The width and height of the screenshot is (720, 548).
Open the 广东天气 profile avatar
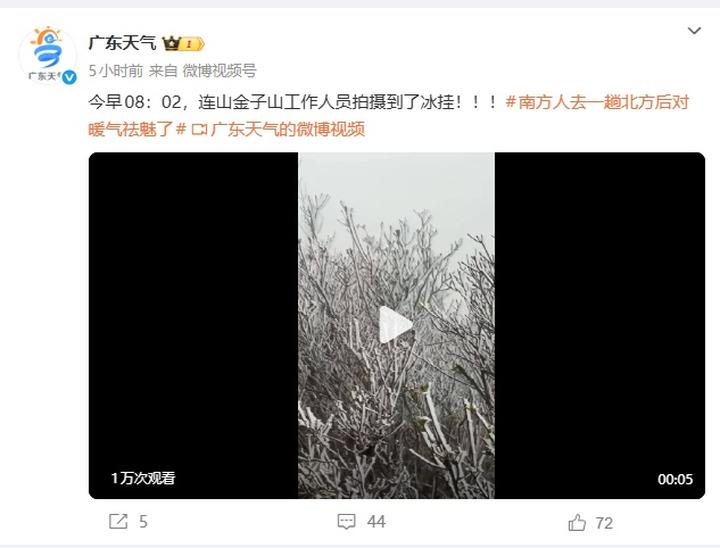pyautogui.click(x=47, y=55)
